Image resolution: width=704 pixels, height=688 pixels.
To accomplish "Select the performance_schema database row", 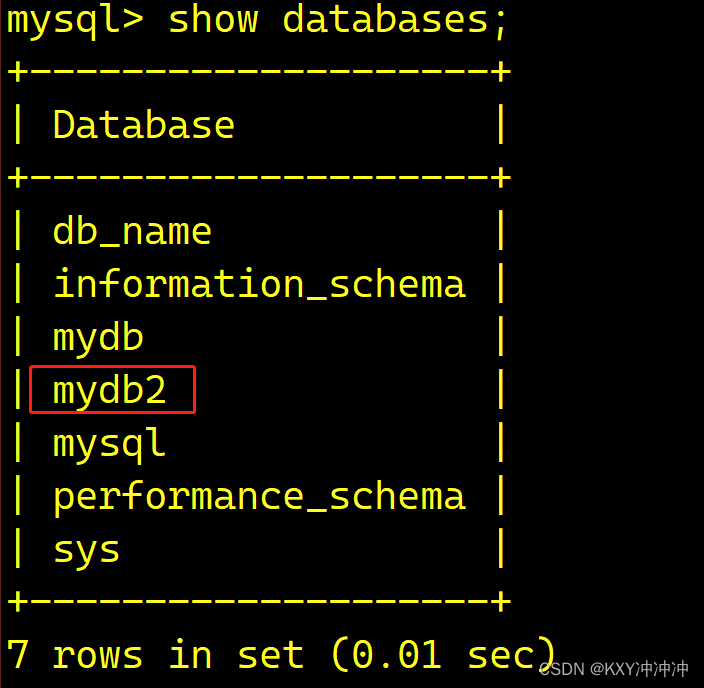I will coord(259,497).
